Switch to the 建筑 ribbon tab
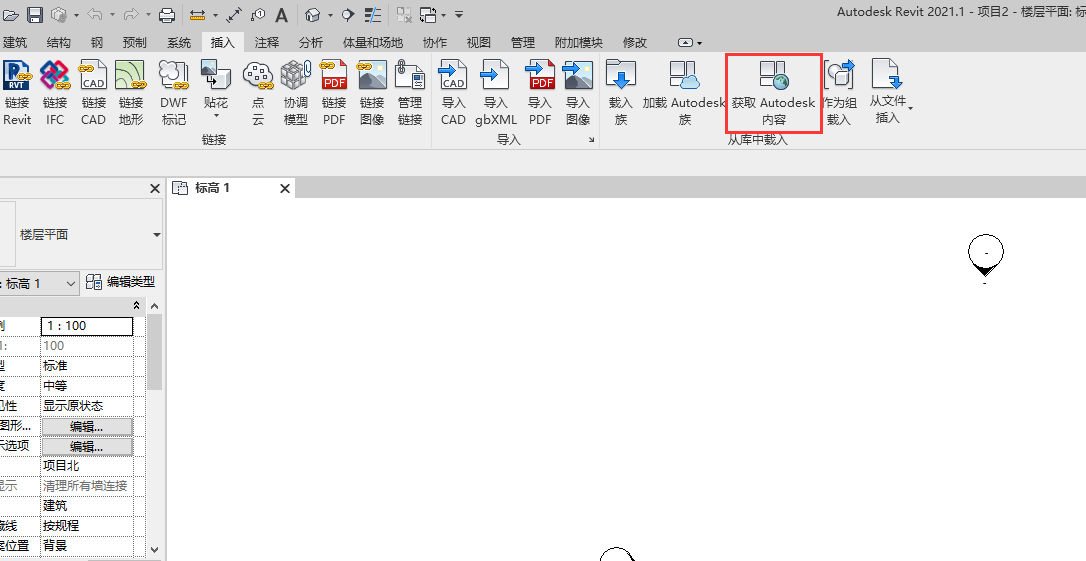This screenshot has width=1086, height=561. 15,42
